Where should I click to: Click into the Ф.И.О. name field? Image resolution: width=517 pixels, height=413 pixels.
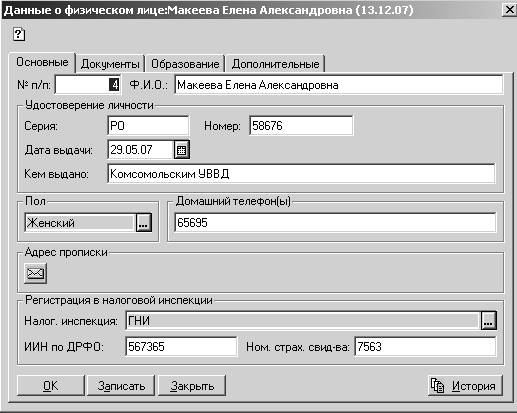(338, 85)
